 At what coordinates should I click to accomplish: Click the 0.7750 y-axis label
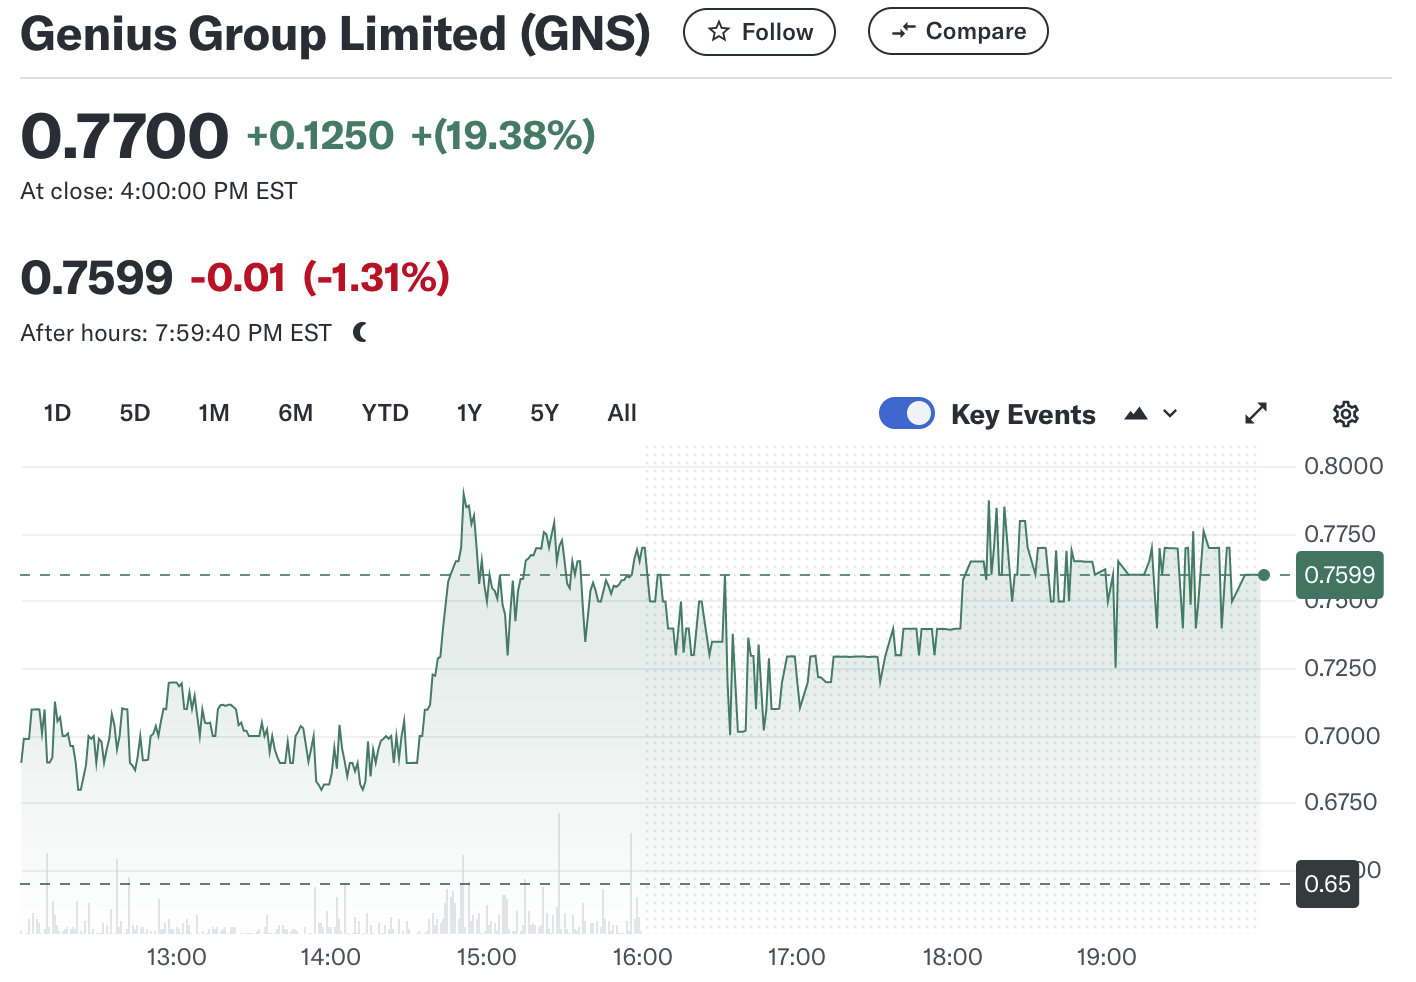[1339, 534]
